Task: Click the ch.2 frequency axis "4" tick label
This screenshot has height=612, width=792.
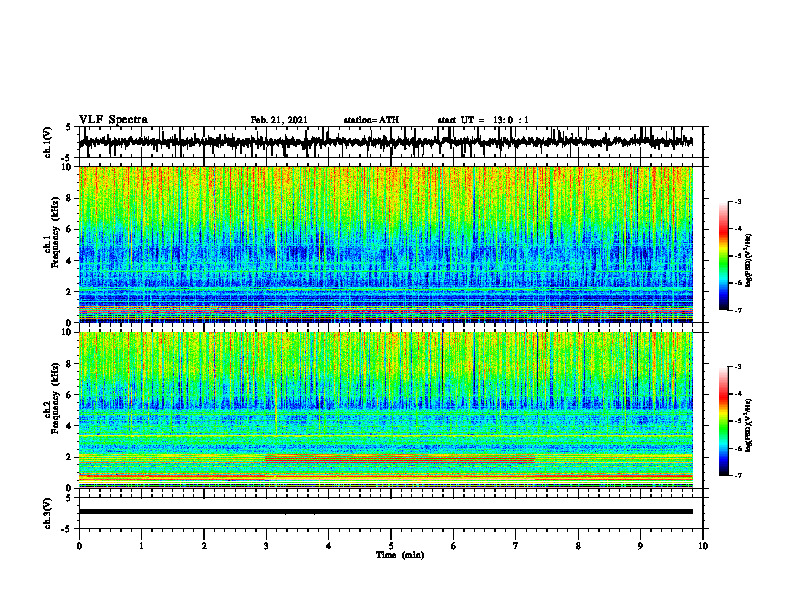Action: point(70,426)
